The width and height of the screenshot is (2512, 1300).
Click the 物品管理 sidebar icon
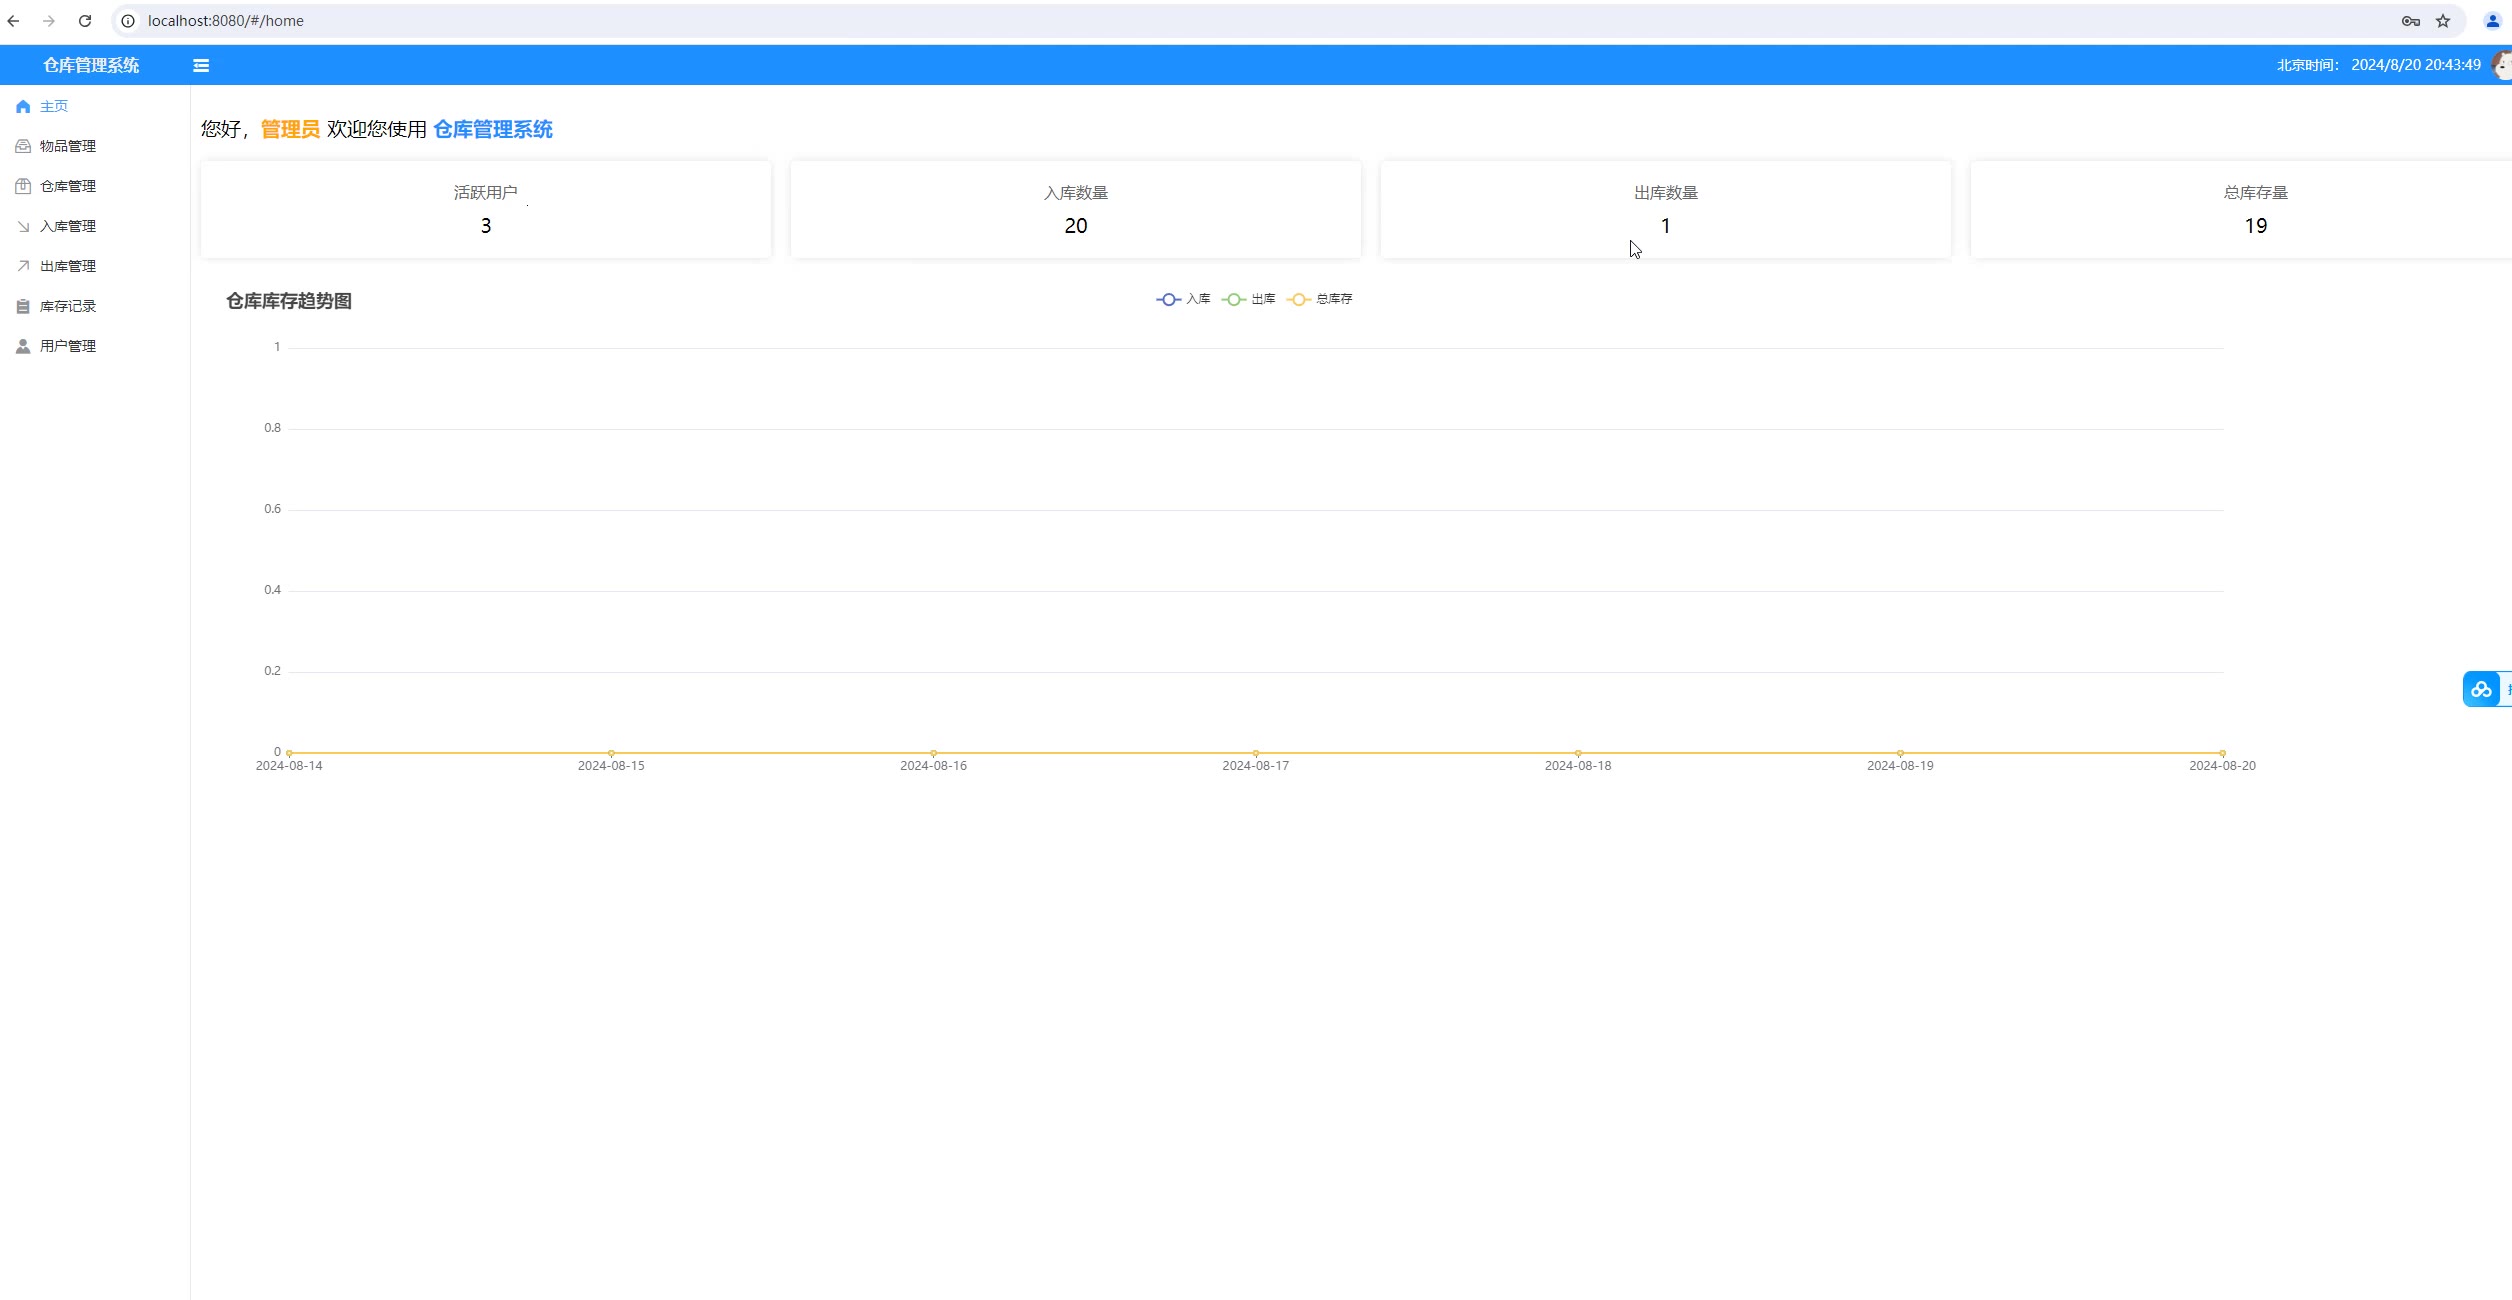(x=23, y=146)
